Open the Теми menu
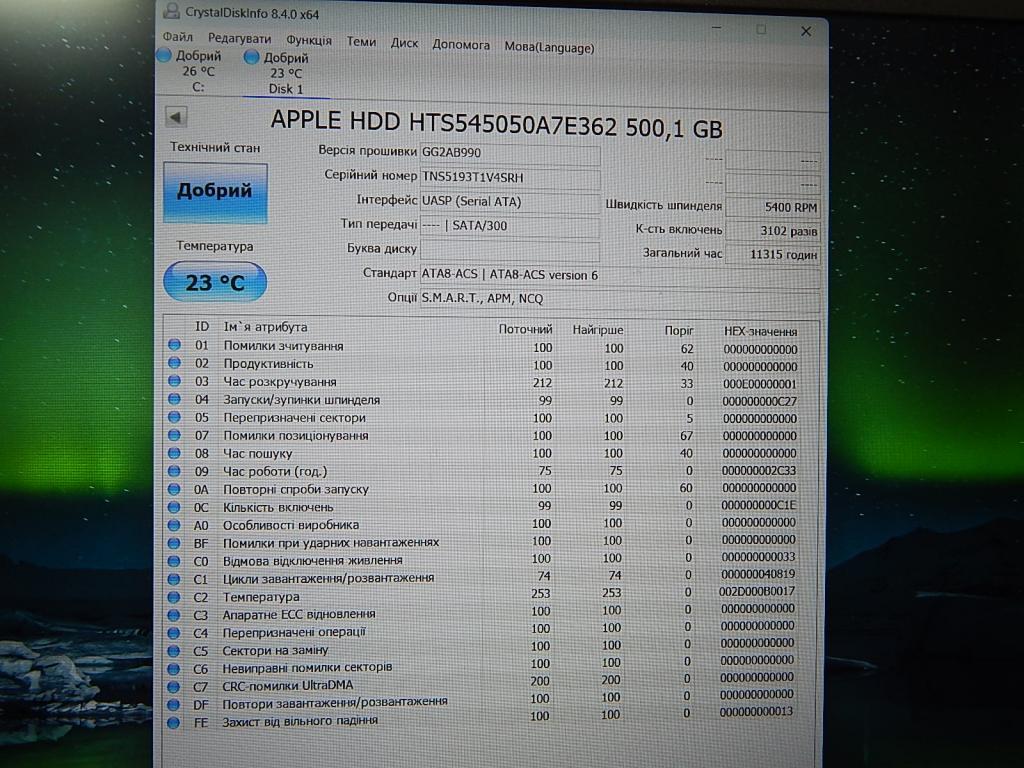The image size is (1024, 768). pos(361,41)
